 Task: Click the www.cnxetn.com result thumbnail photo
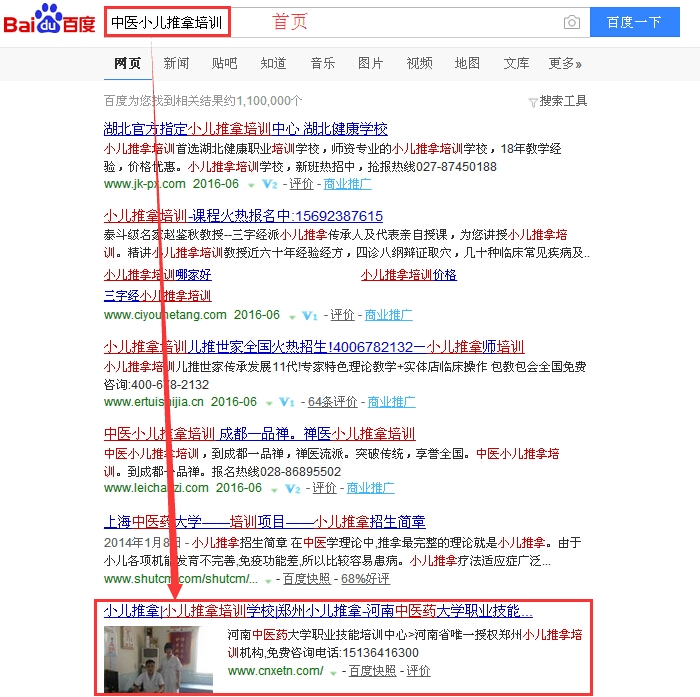(x=158, y=659)
